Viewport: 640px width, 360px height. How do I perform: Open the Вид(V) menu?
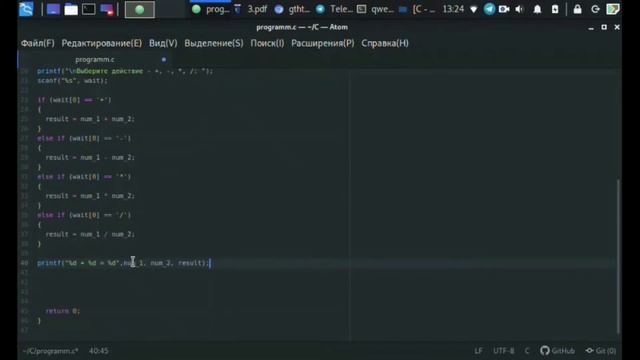pos(163,43)
